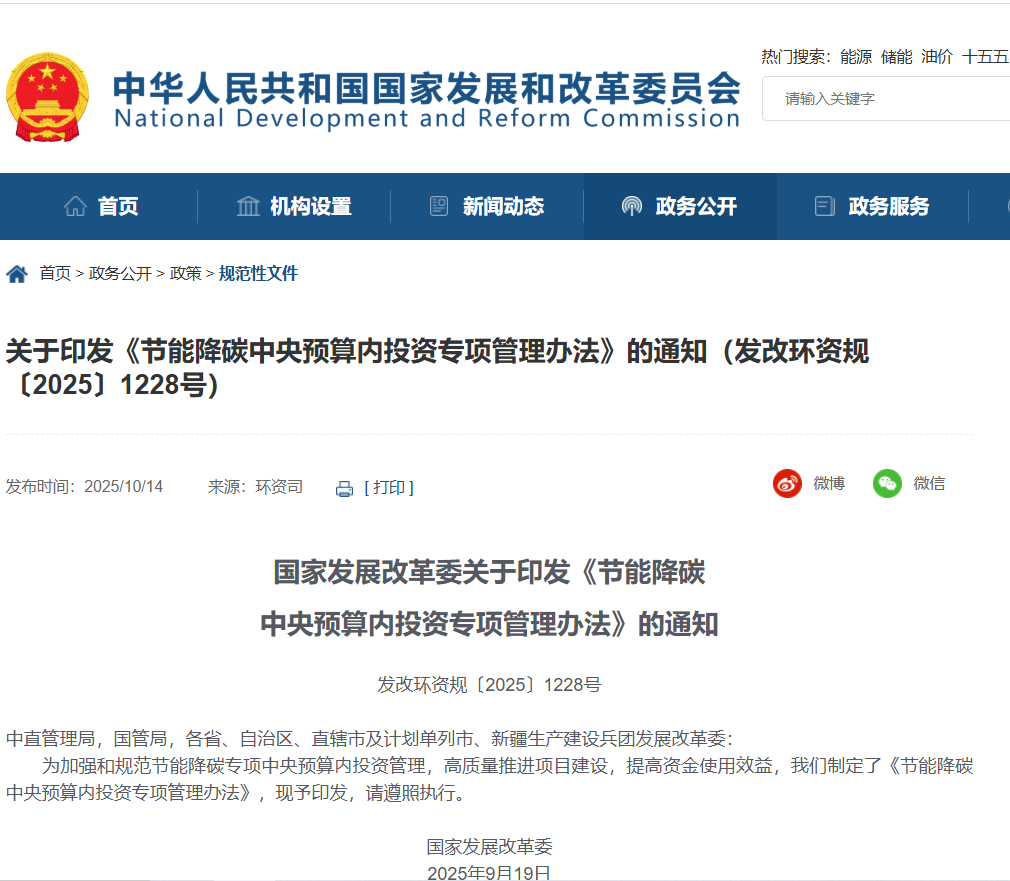Go to 政务公开 in breadcrumb

[x=120, y=274]
